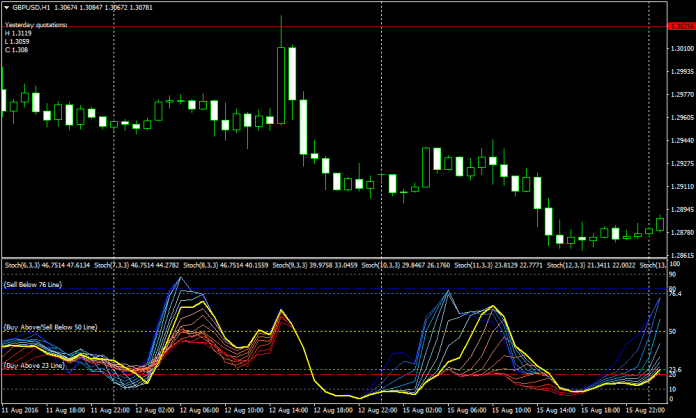696x418 pixels.
Task: Click the Buy Above/Sell Below 50 Line label
Action: click(x=50, y=327)
